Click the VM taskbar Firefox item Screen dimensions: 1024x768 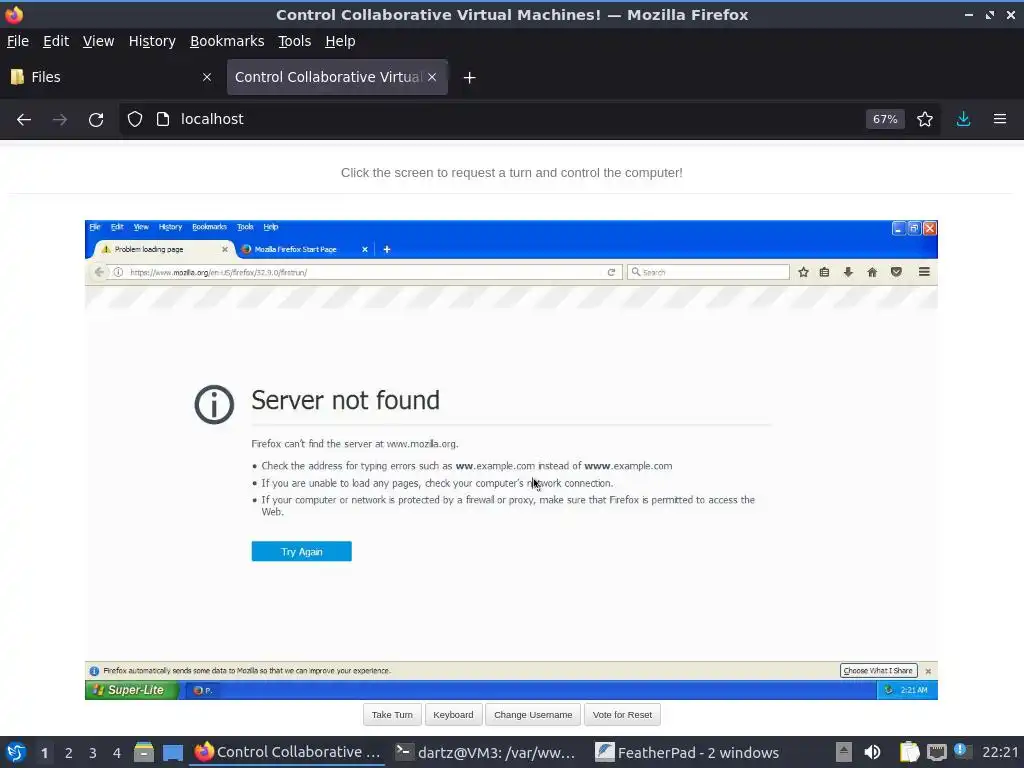(202, 690)
